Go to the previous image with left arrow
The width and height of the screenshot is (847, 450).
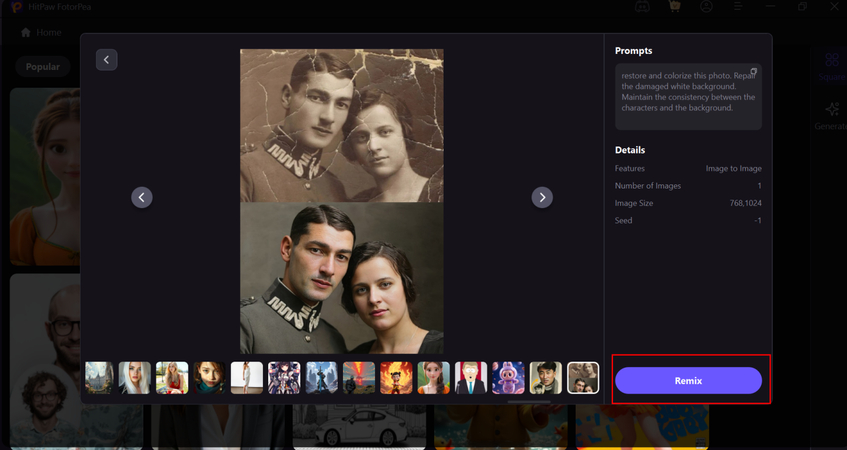pos(142,197)
